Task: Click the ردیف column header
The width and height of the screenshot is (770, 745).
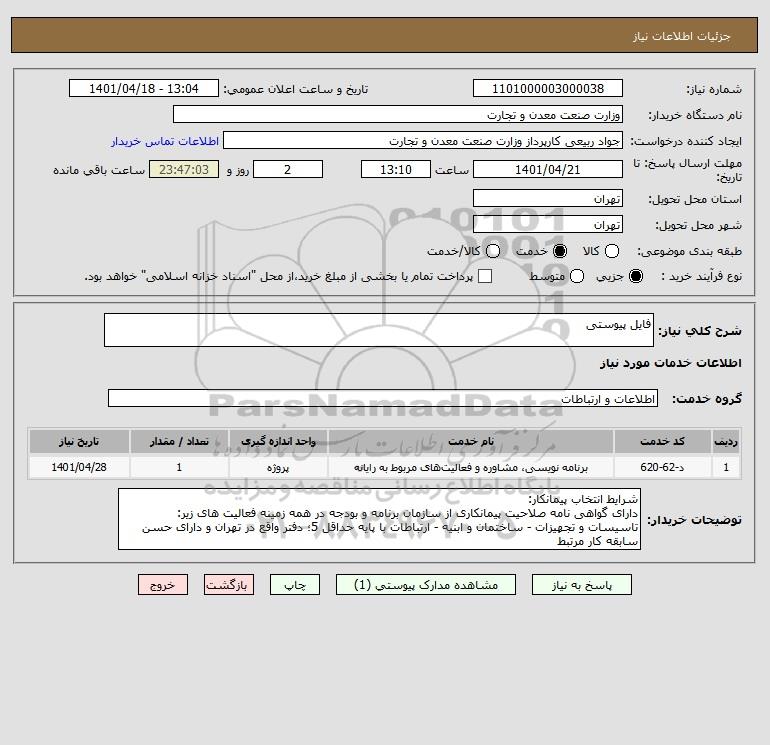Action: [x=726, y=441]
